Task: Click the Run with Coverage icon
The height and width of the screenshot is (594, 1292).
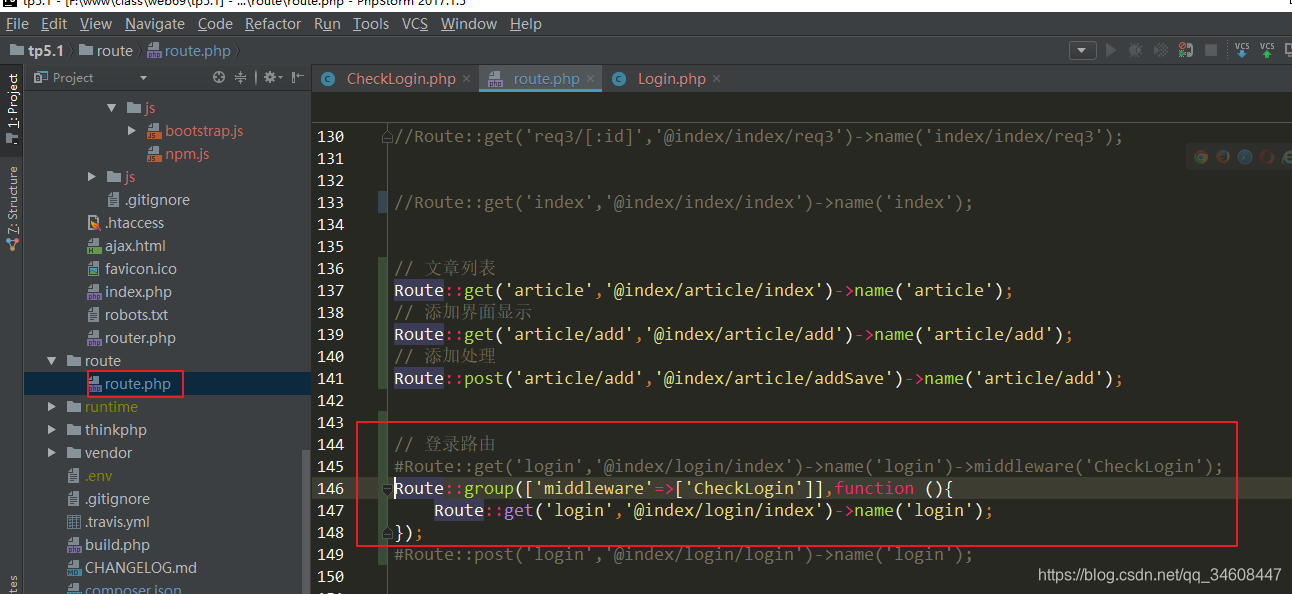Action: click(x=1161, y=50)
